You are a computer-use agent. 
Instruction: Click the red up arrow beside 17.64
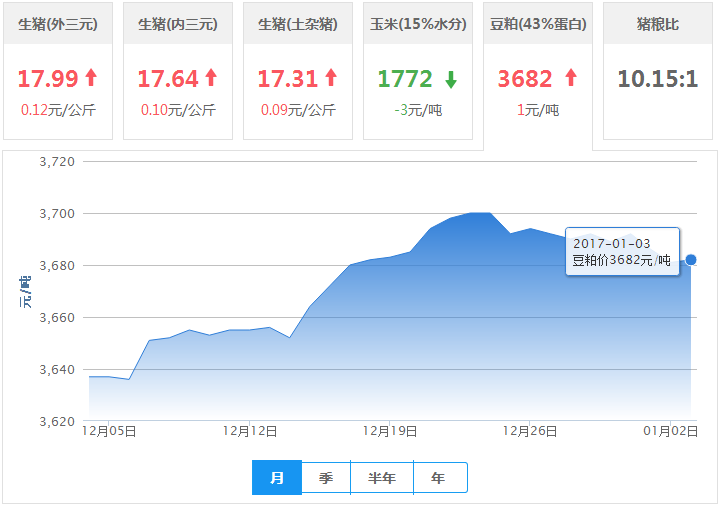click(211, 78)
